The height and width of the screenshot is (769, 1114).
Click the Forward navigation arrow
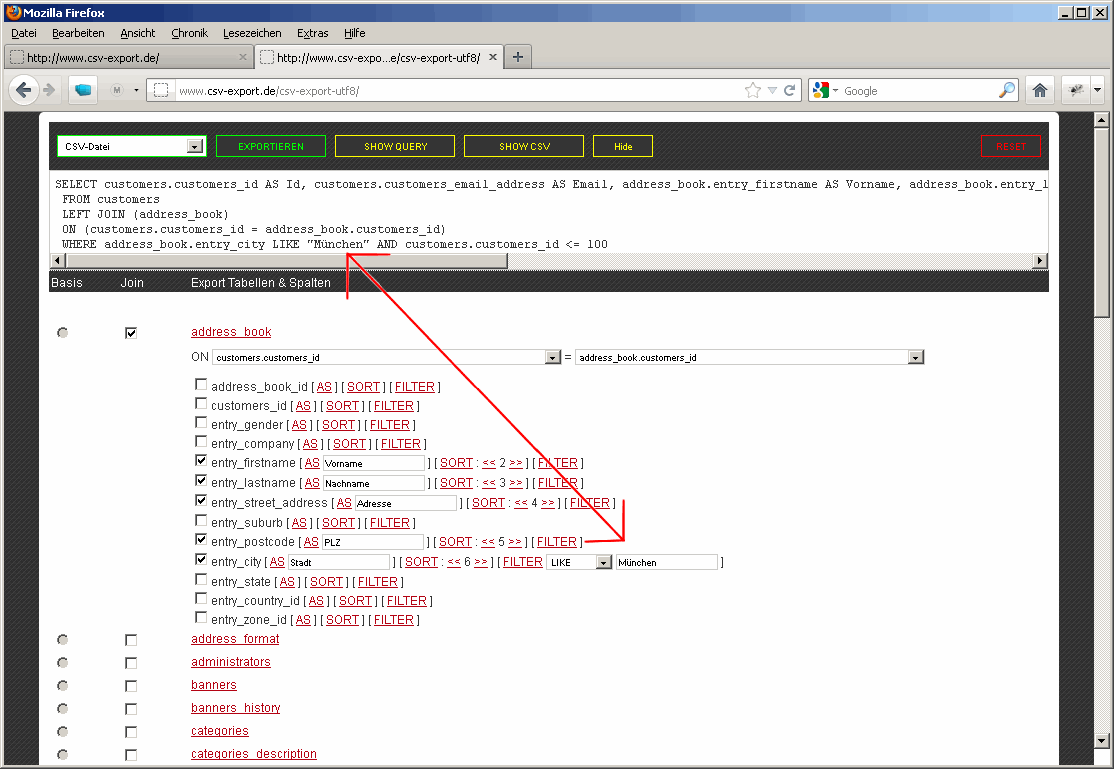point(49,90)
